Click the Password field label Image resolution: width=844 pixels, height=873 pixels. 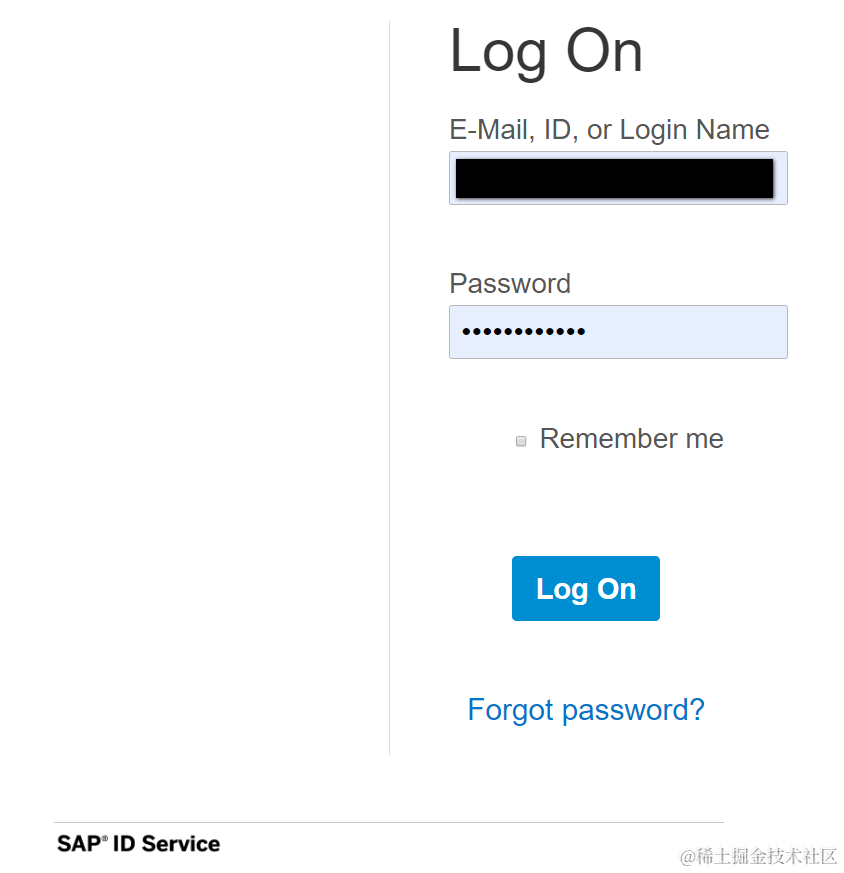(510, 284)
